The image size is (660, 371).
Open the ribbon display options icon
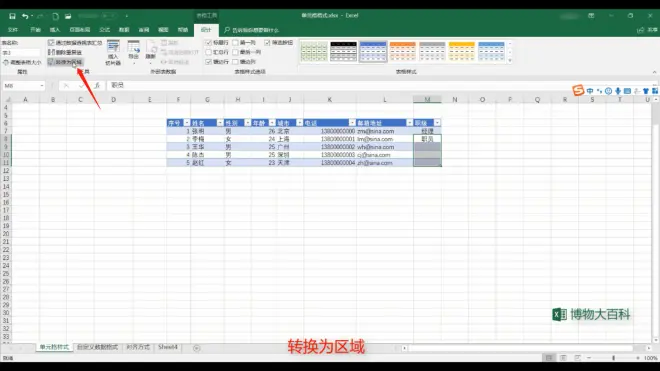[591, 16]
